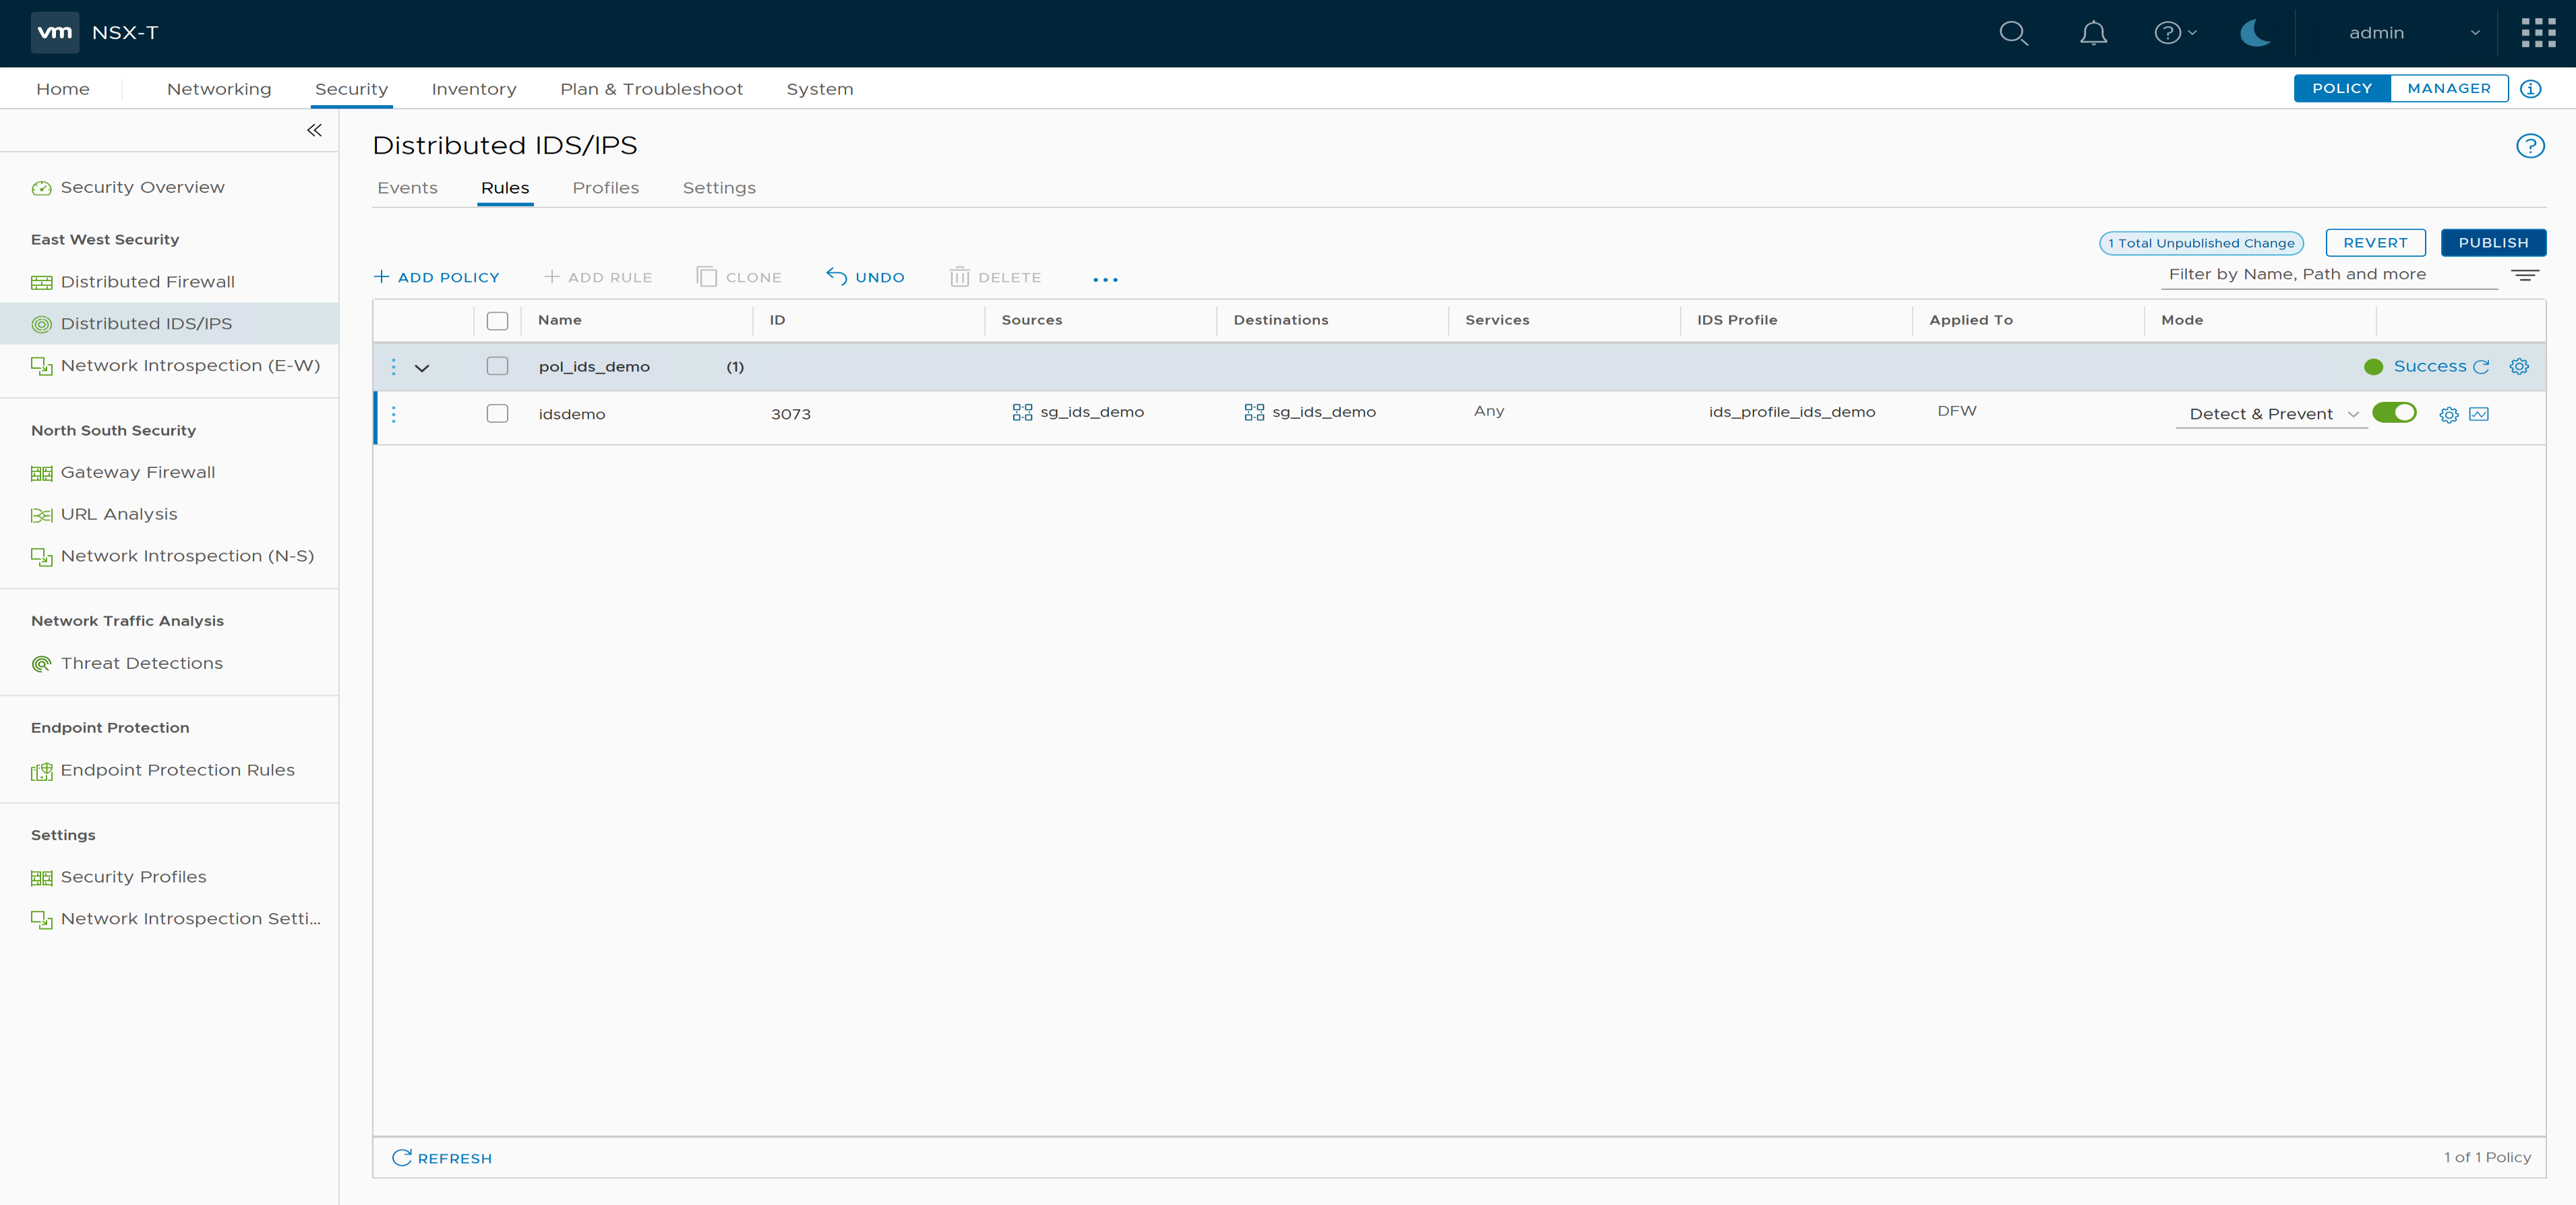The width and height of the screenshot is (2576, 1205).
Task: Click the 1 Total Unpublished Change badge
Action: [x=2201, y=243]
